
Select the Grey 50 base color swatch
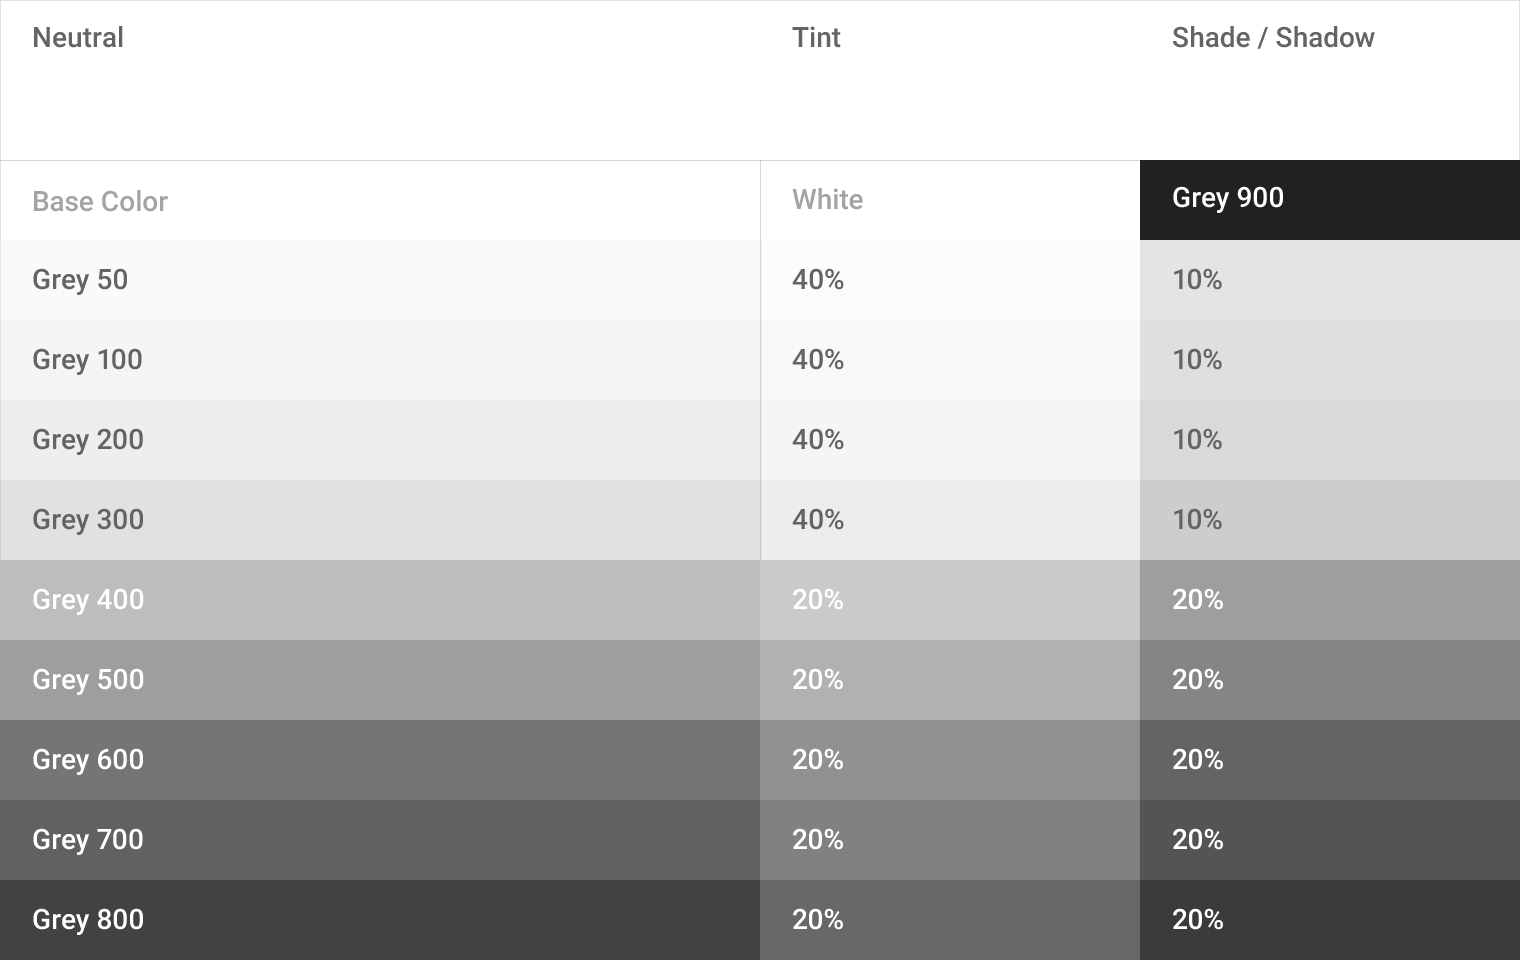click(380, 280)
